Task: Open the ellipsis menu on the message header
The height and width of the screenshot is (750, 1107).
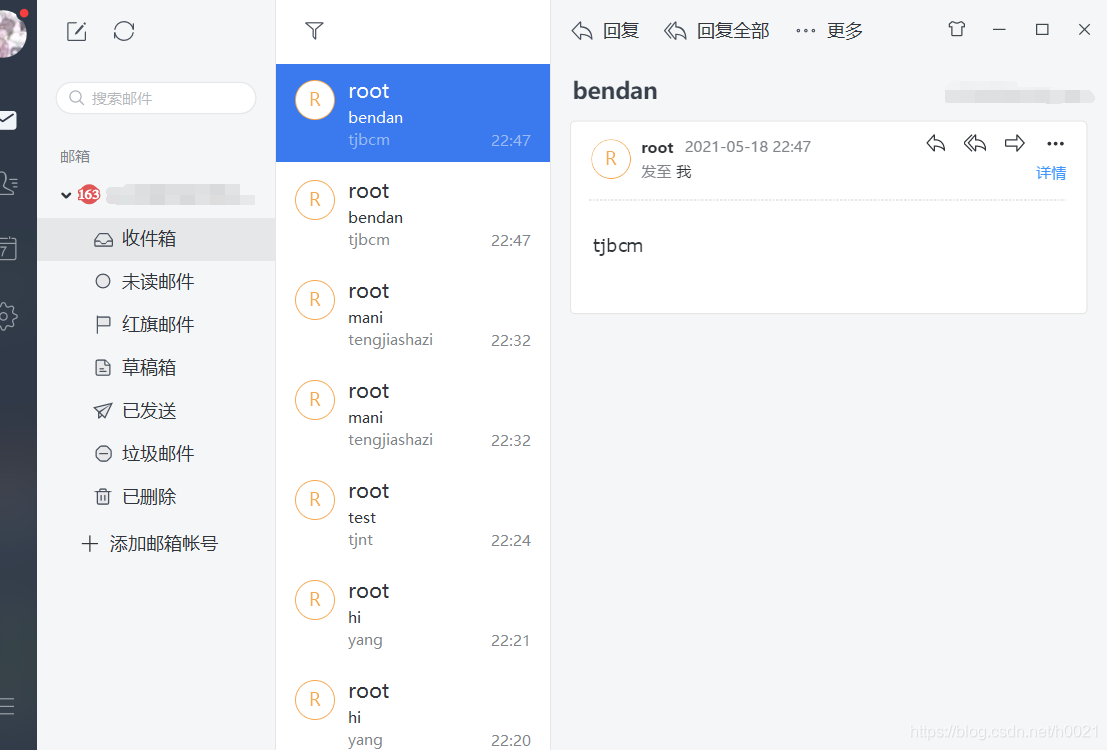Action: (1055, 143)
